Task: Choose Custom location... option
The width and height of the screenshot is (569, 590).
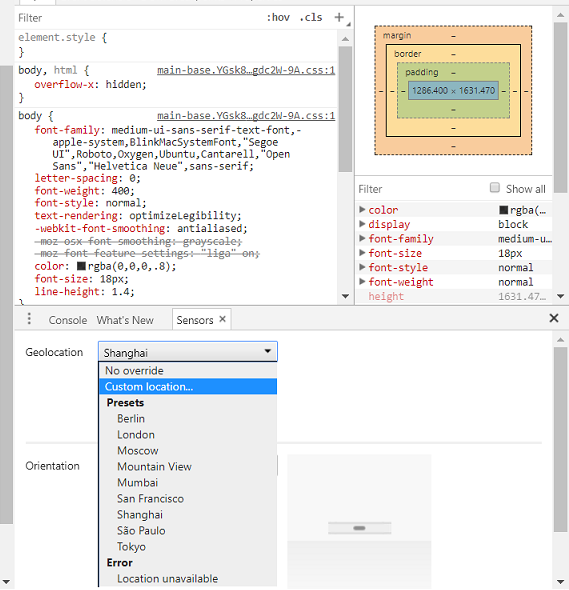Action: coord(188,386)
